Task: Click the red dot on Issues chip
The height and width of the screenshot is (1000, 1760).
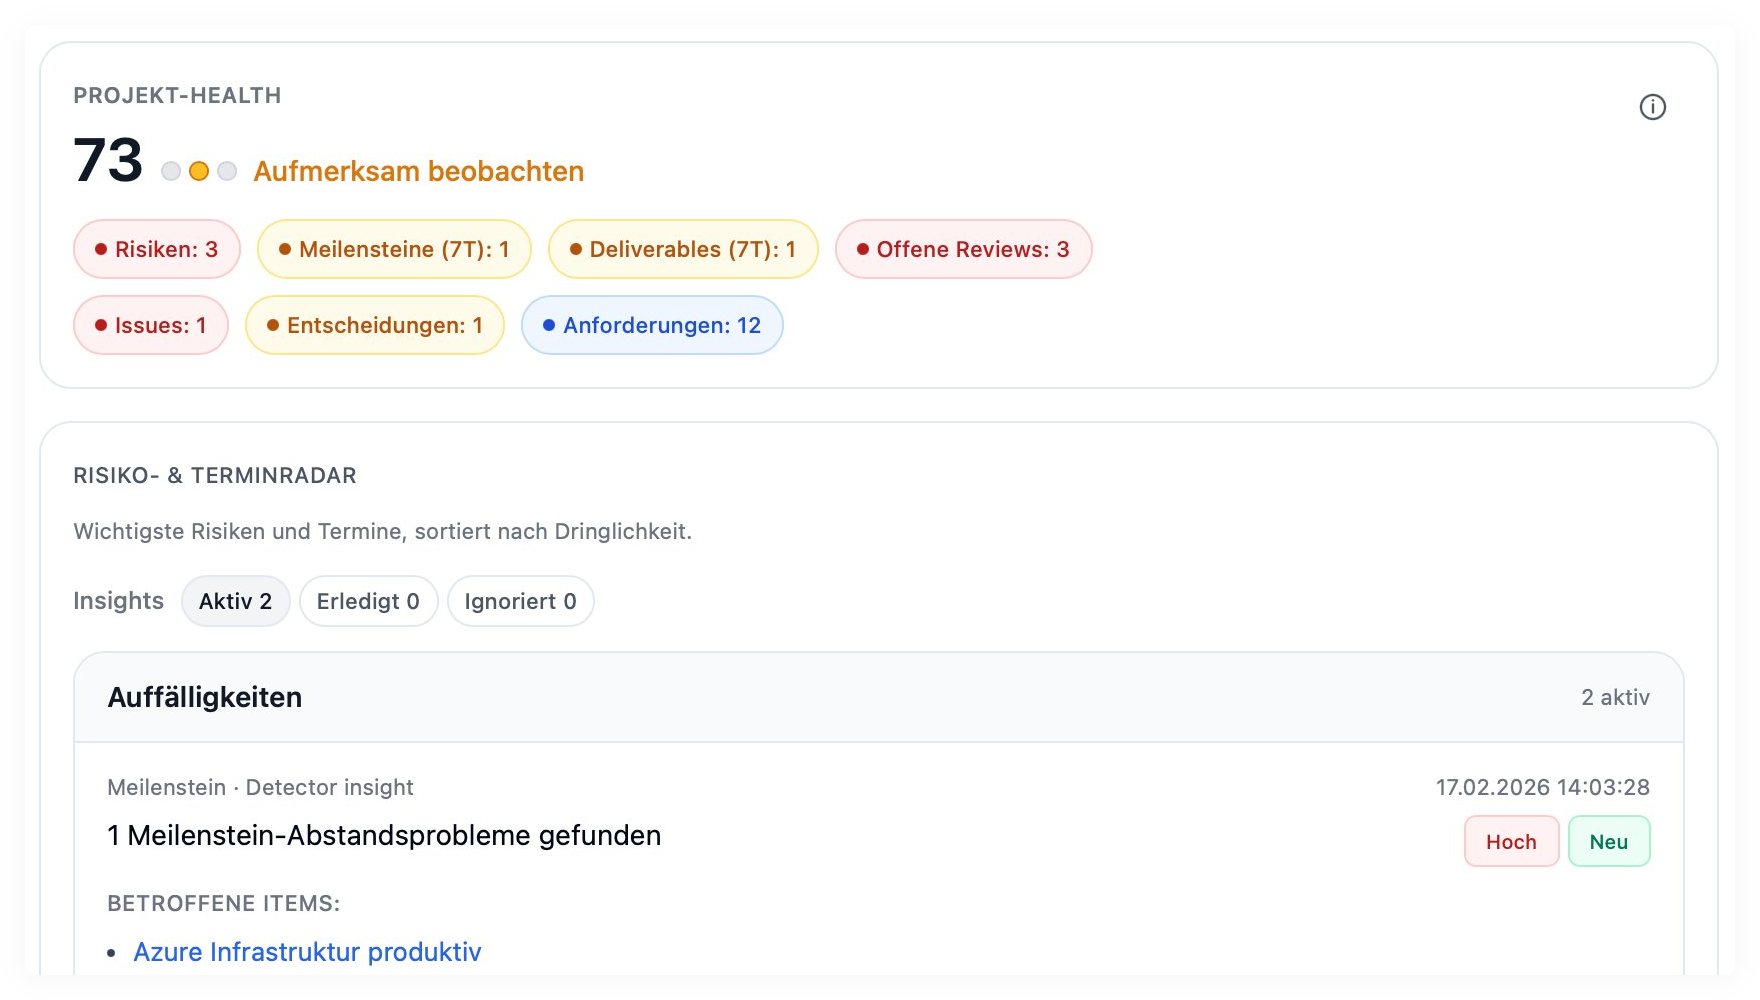Action: click(x=99, y=324)
